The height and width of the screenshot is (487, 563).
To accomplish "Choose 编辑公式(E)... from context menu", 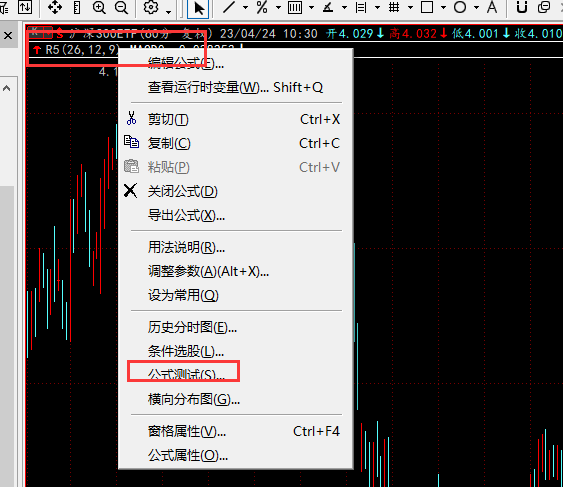I will (x=236, y=63).
